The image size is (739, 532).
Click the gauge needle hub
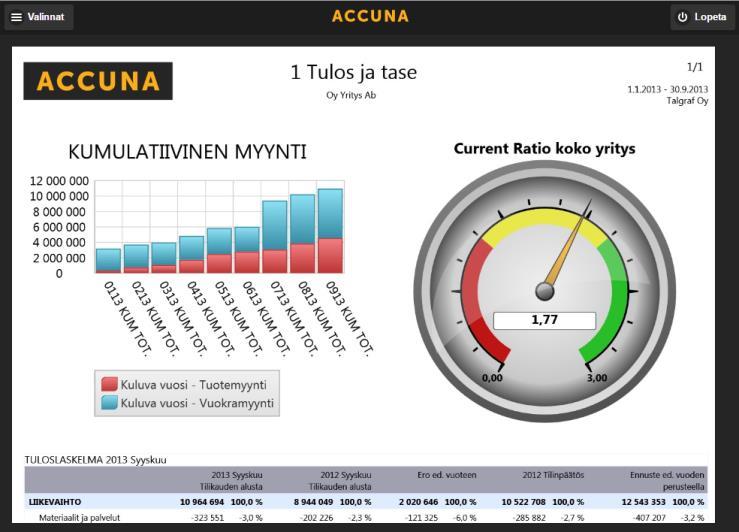coord(545,291)
